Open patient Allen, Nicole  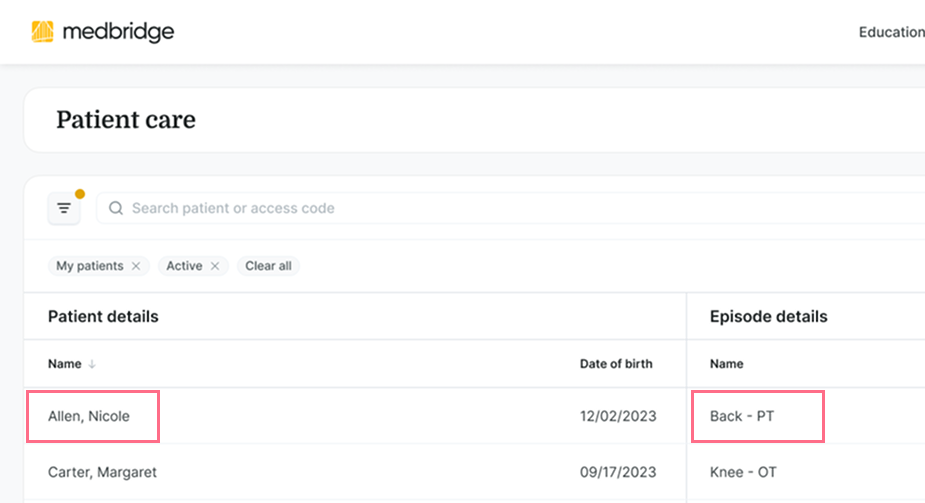point(89,416)
